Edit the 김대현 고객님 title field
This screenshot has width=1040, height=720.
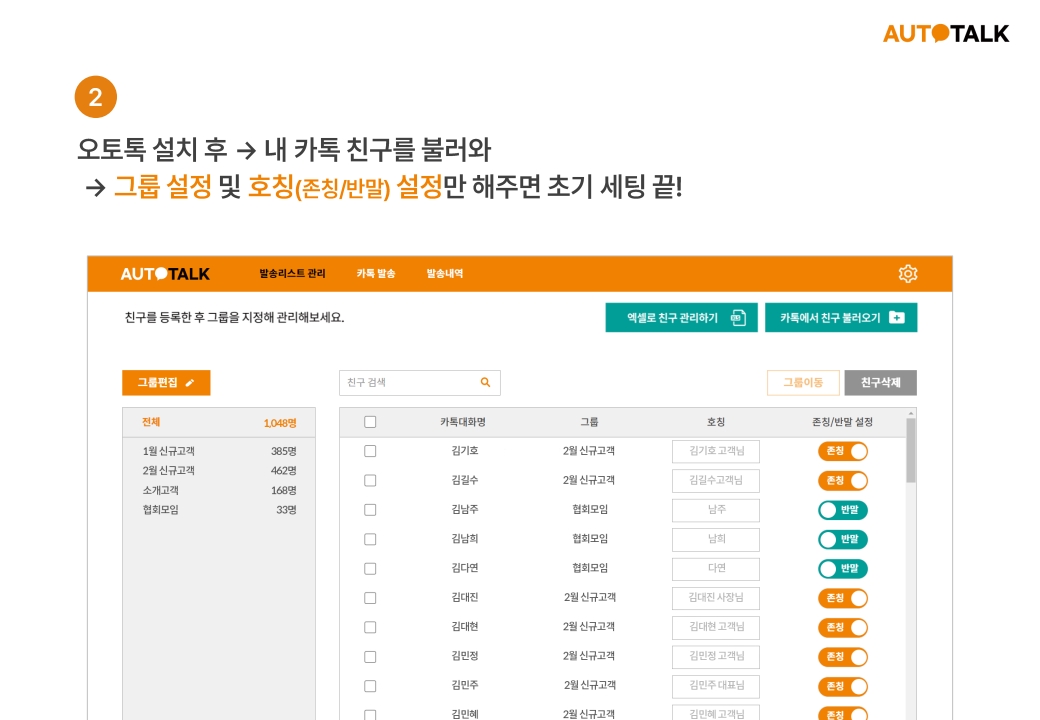[x=716, y=627]
